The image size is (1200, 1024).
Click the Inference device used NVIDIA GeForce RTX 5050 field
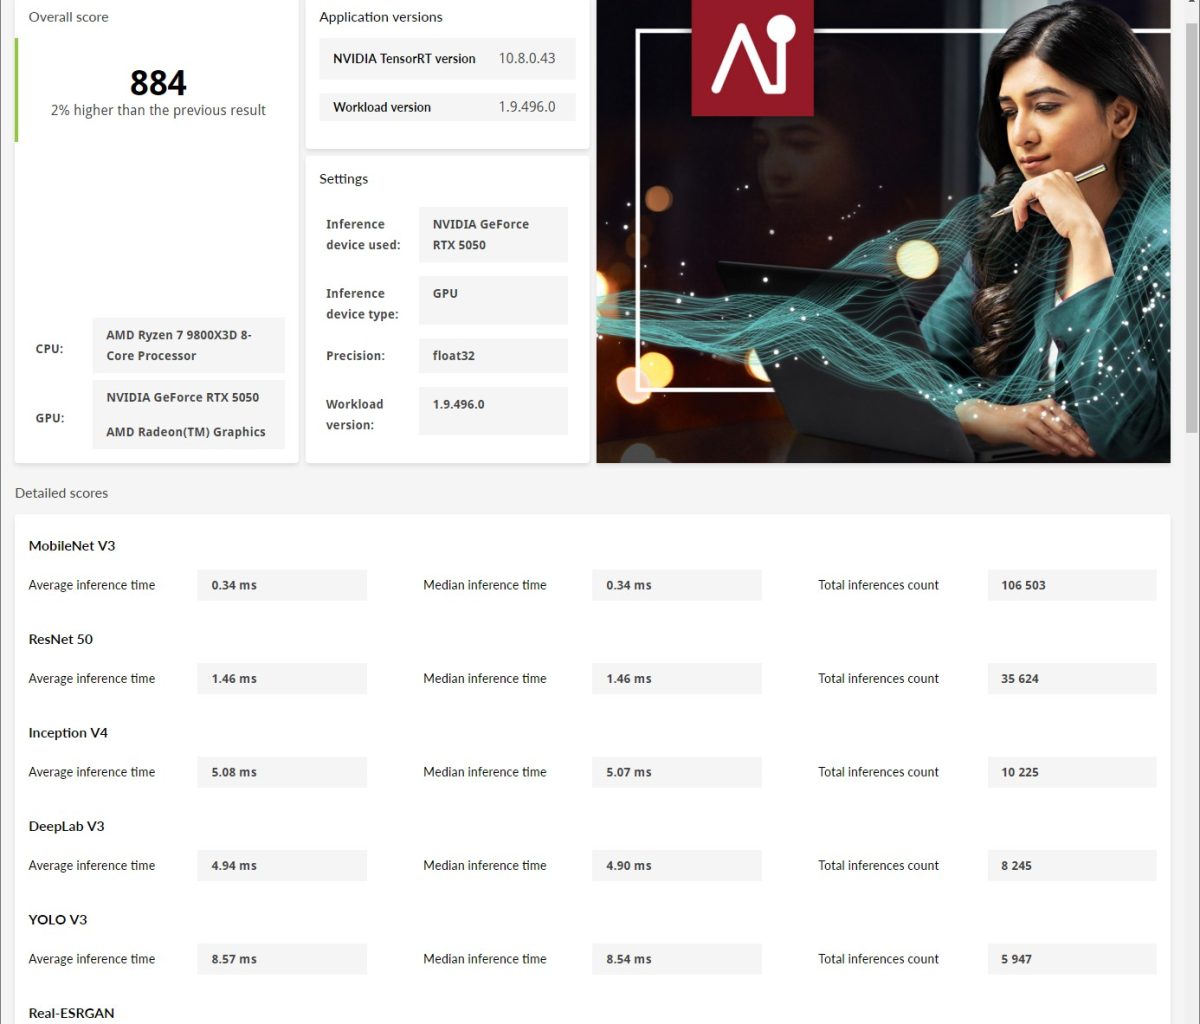[x=492, y=235]
